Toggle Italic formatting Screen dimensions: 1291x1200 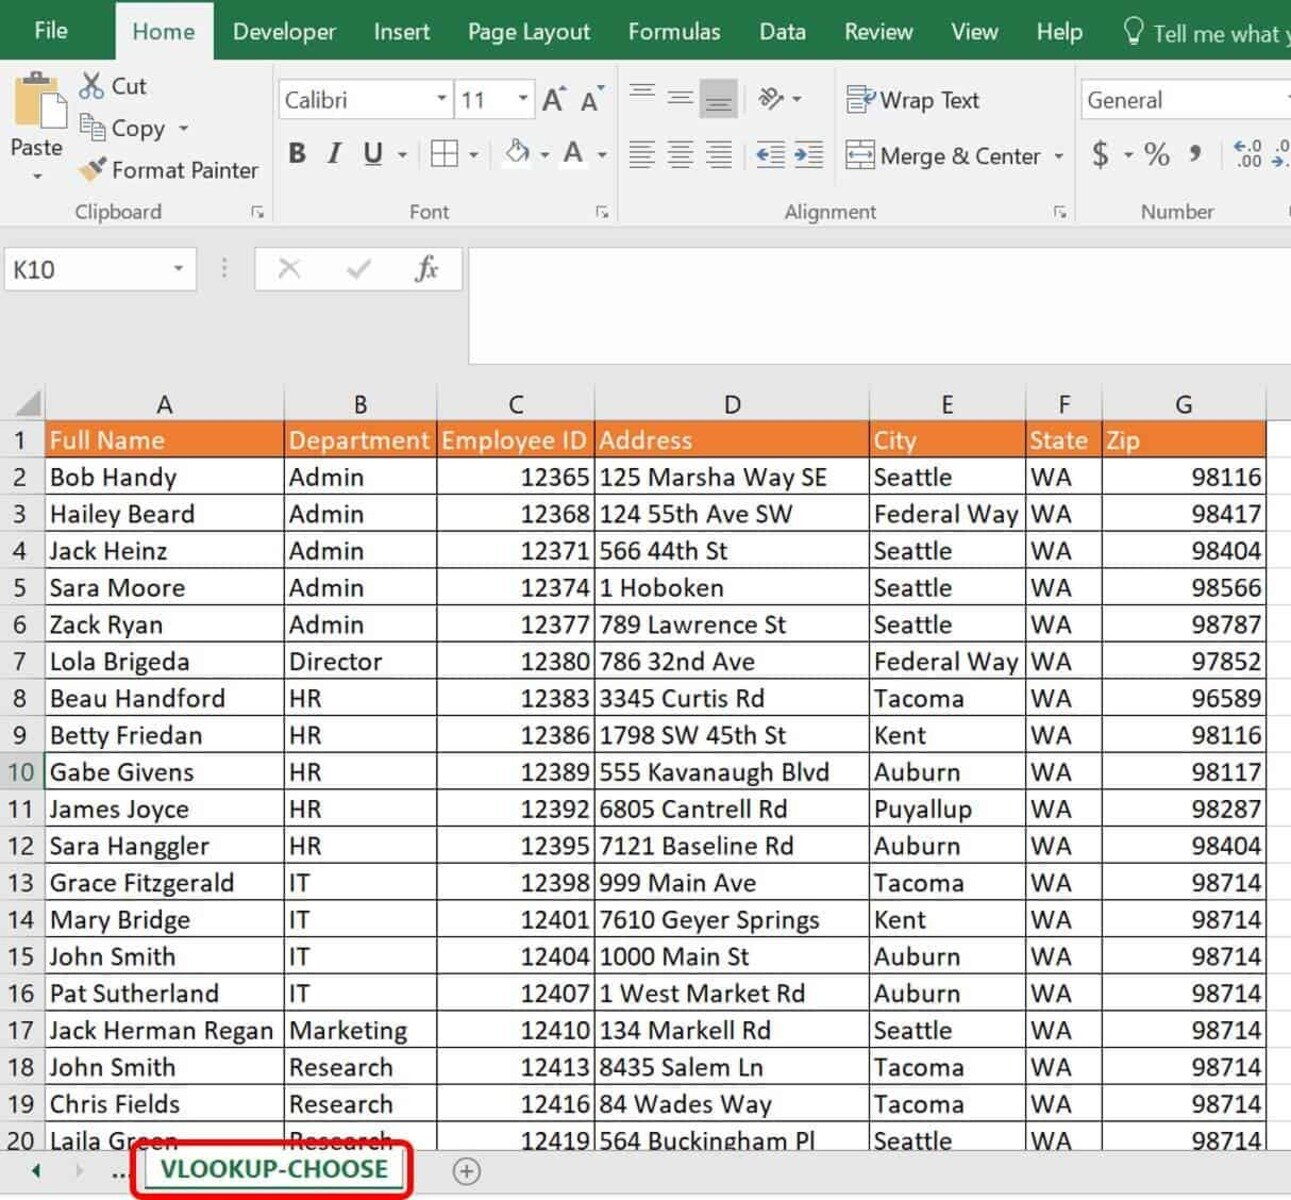coord(334,154)
